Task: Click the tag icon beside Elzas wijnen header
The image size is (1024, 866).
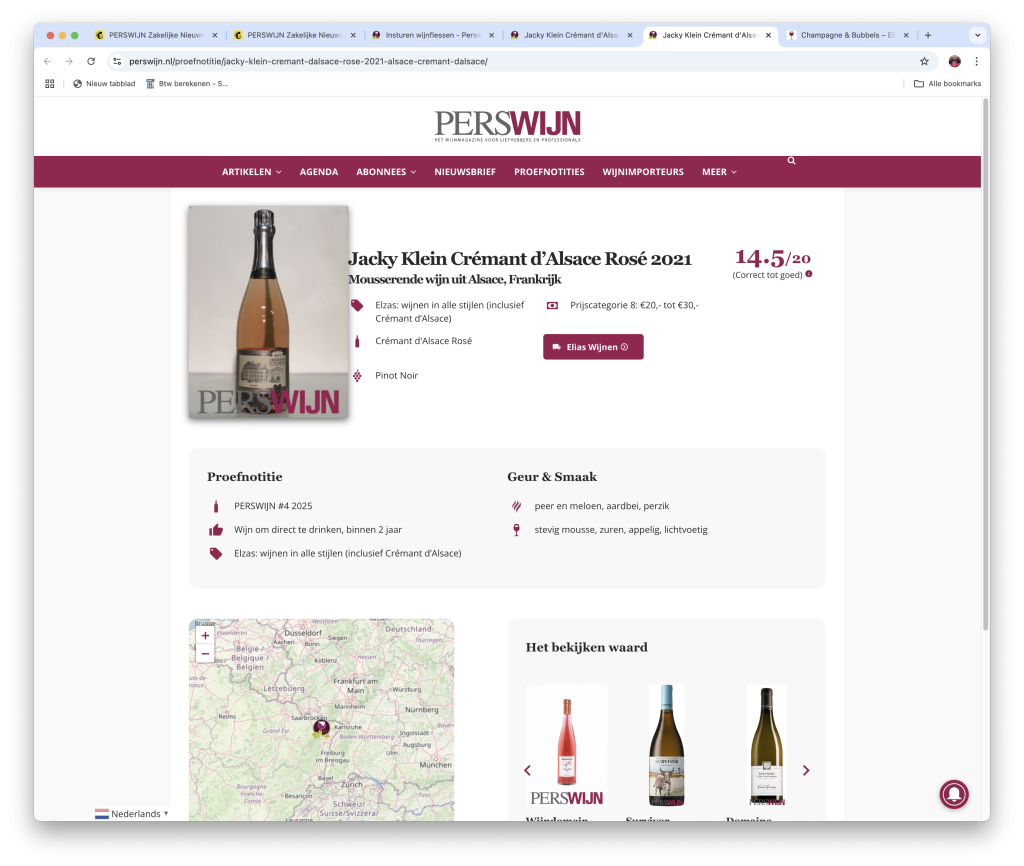Action: [357, 305]
